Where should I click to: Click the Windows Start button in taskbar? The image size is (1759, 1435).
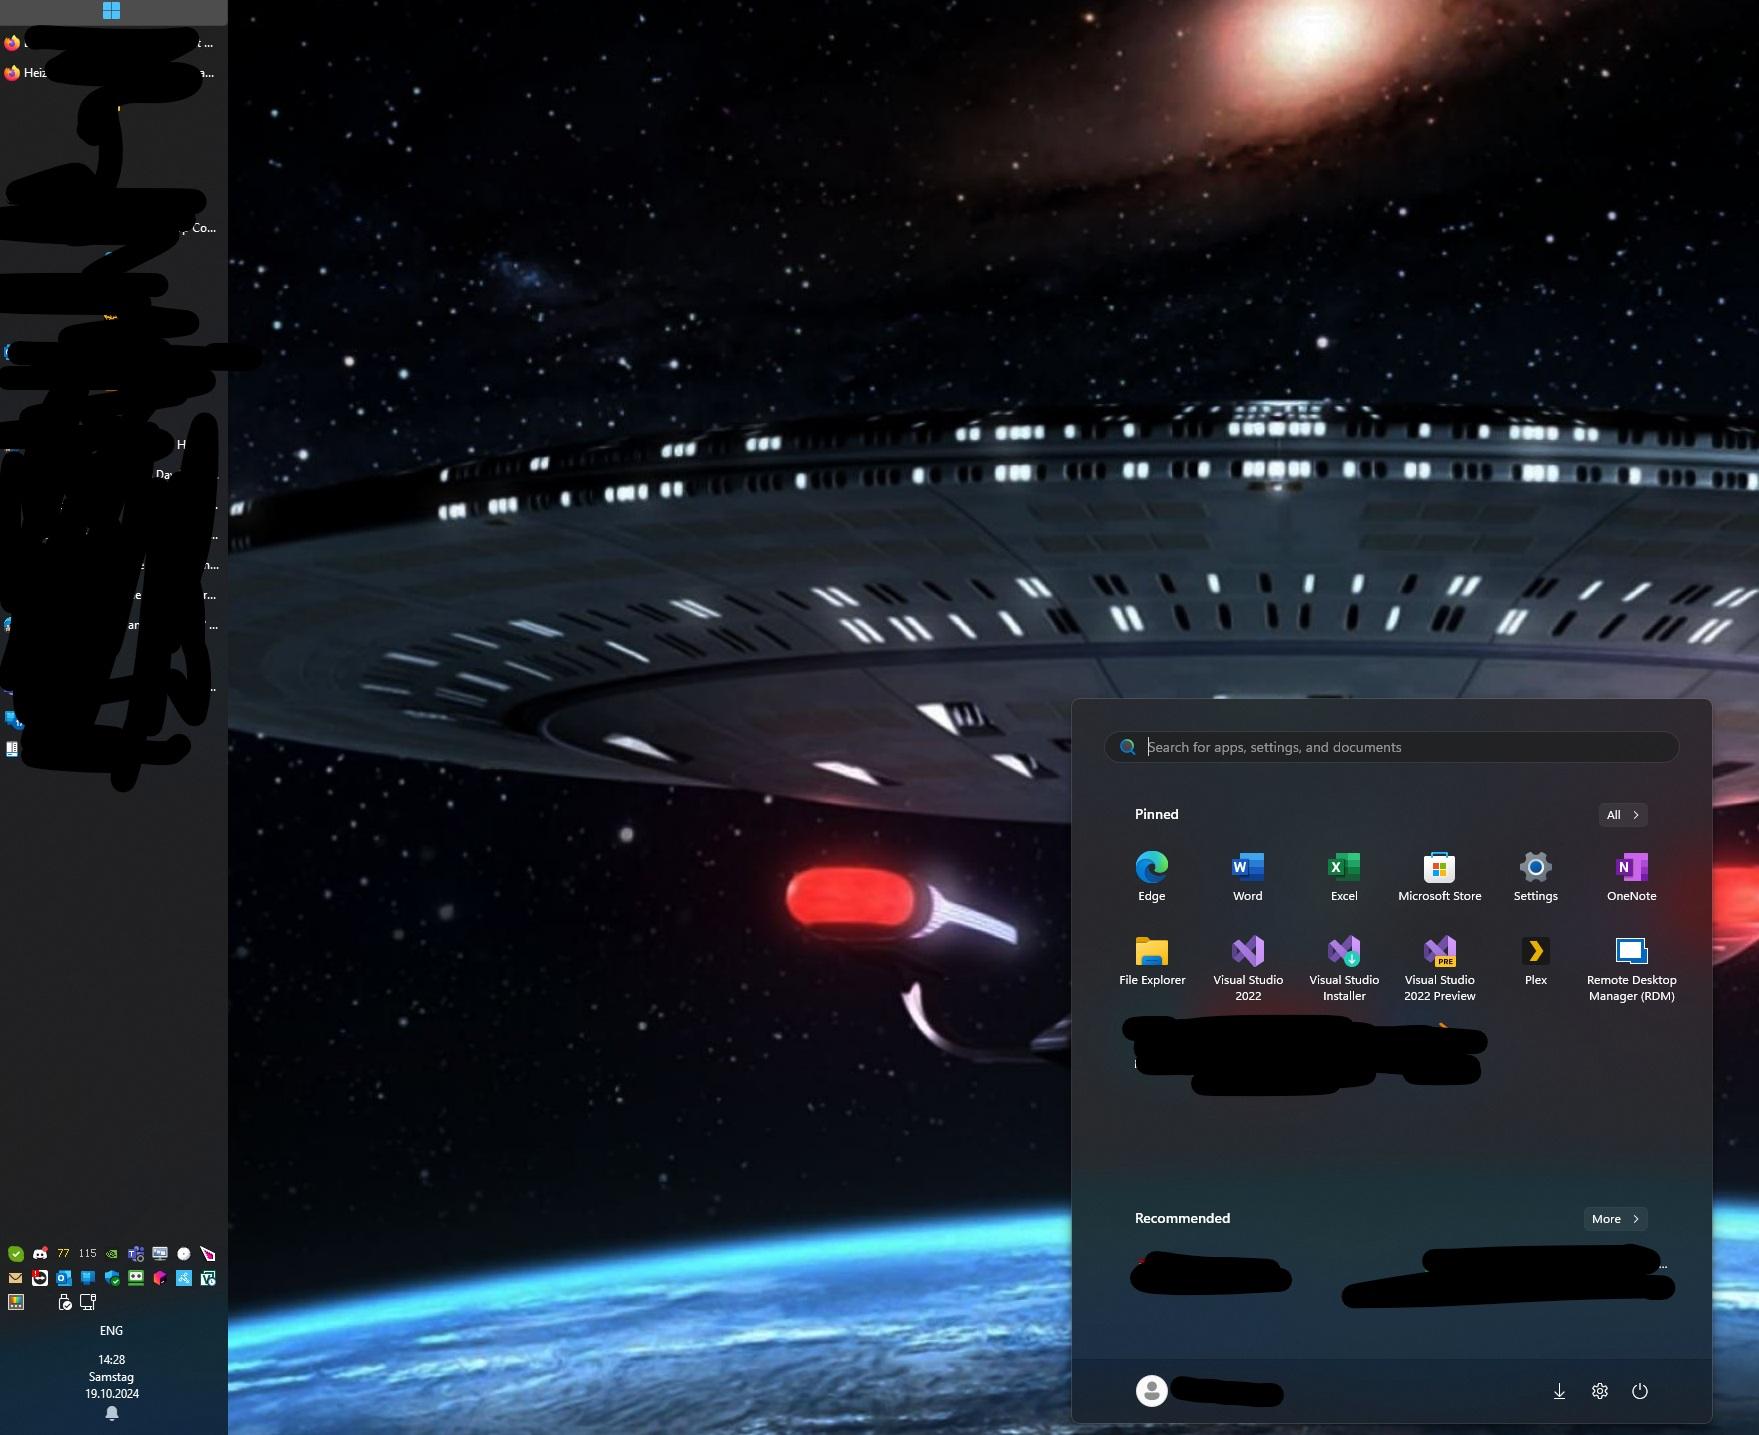click(x=111, y=11)
